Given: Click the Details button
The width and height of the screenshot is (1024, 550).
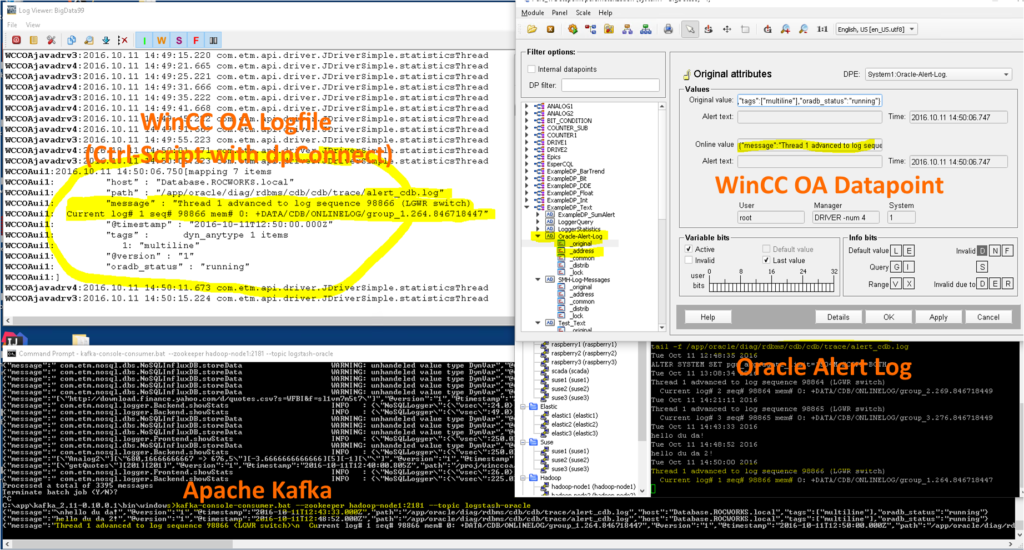Looking at the screenshot, I should click(838, 317).
